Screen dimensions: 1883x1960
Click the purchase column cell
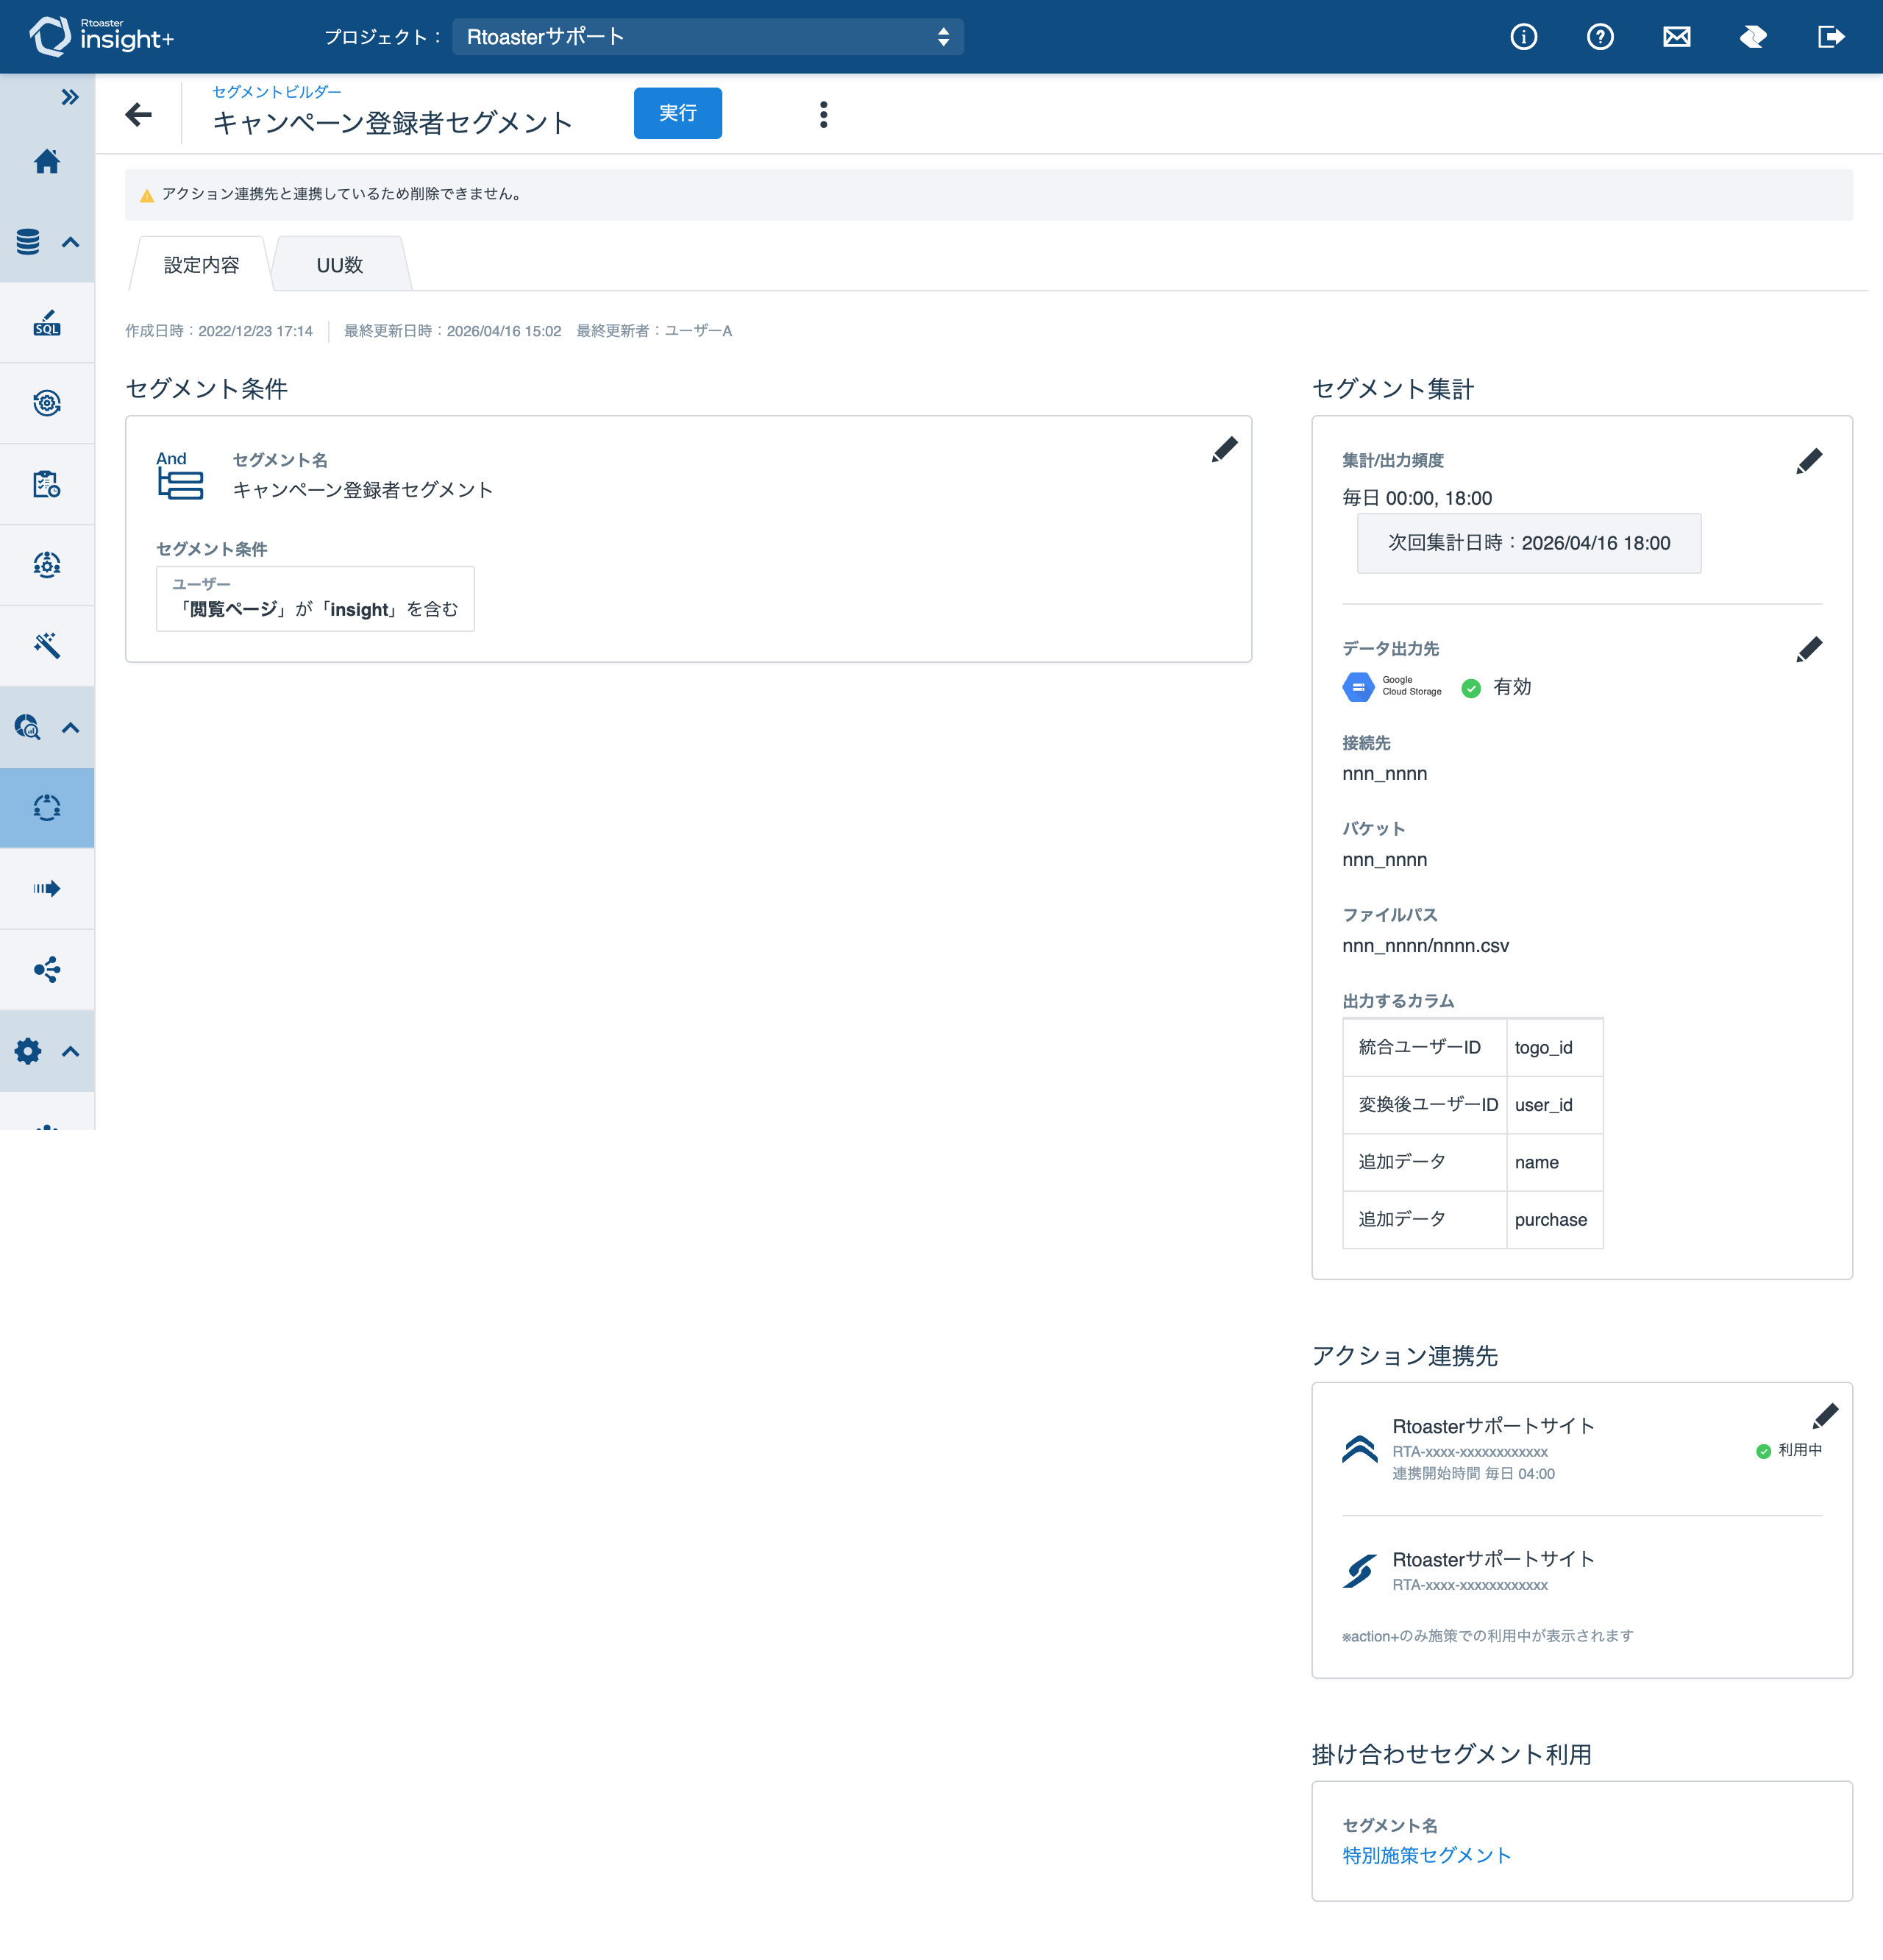point(1554,1220)
